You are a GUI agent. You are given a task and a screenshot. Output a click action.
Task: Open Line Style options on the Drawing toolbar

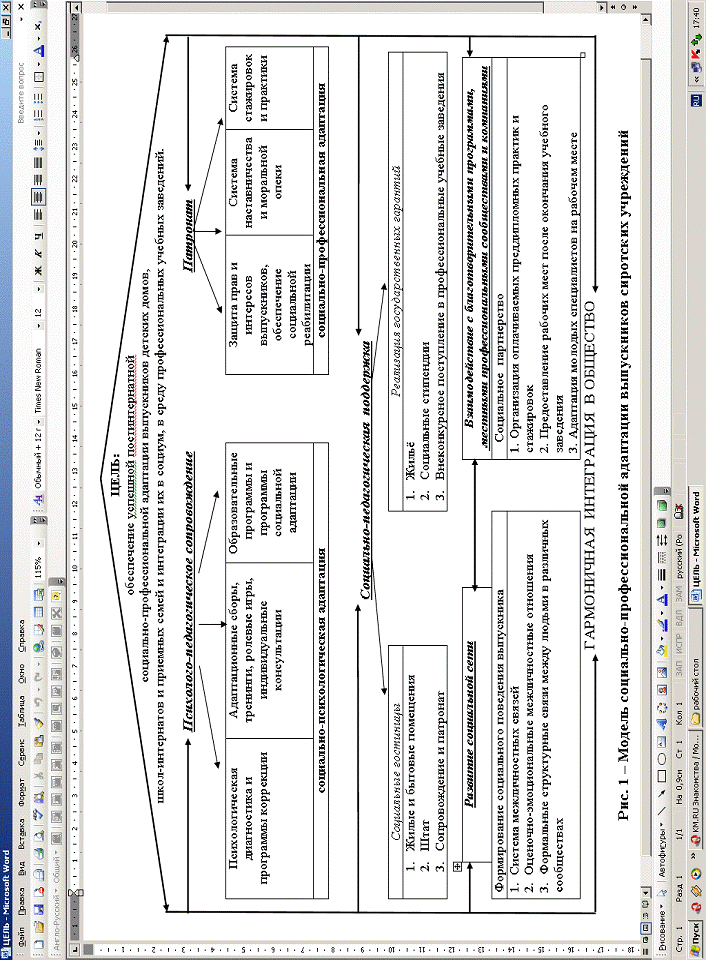click(663, 574)
